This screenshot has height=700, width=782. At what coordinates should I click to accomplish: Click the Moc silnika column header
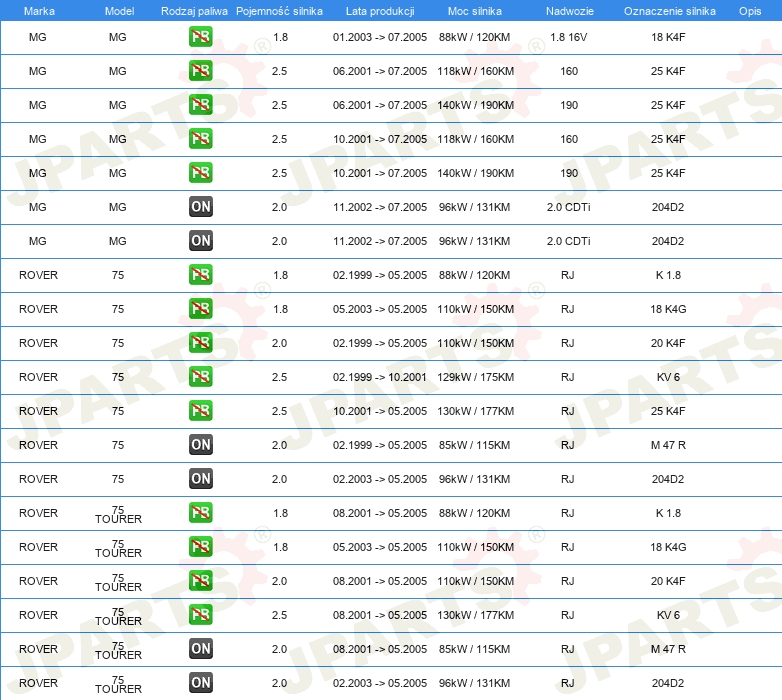click(x=475, y=11)
